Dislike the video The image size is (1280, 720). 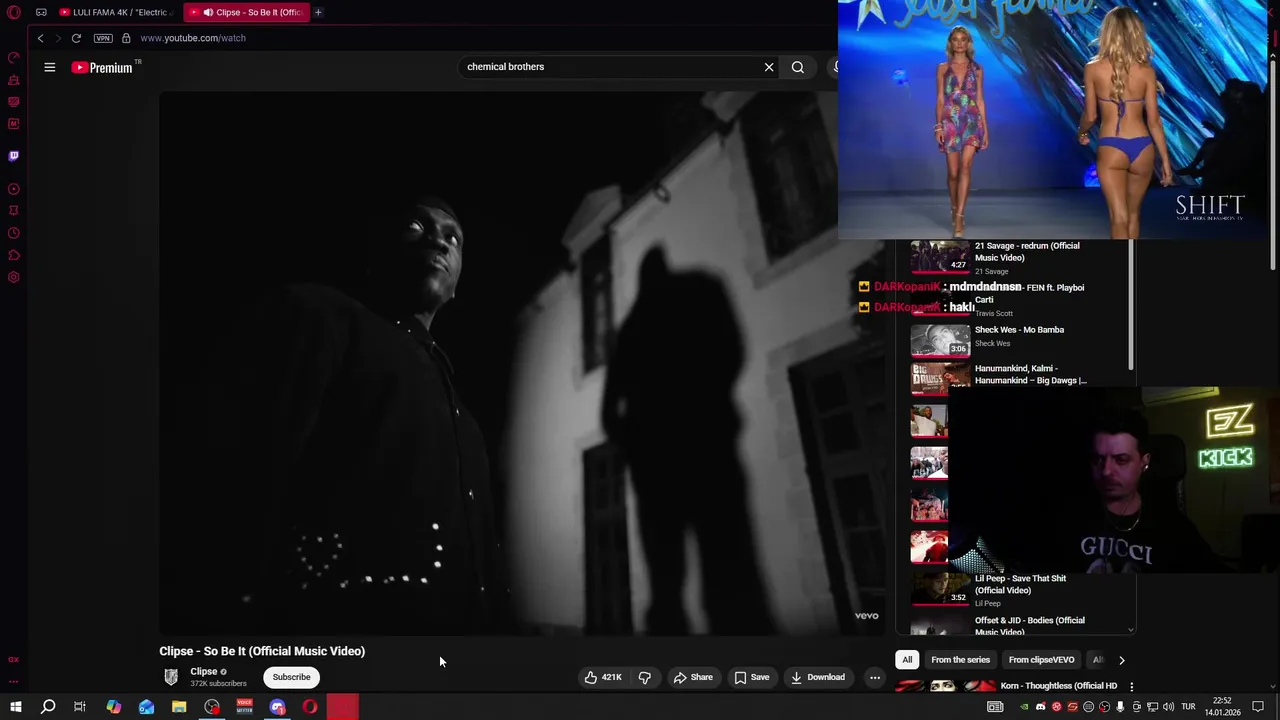(645, 677)
